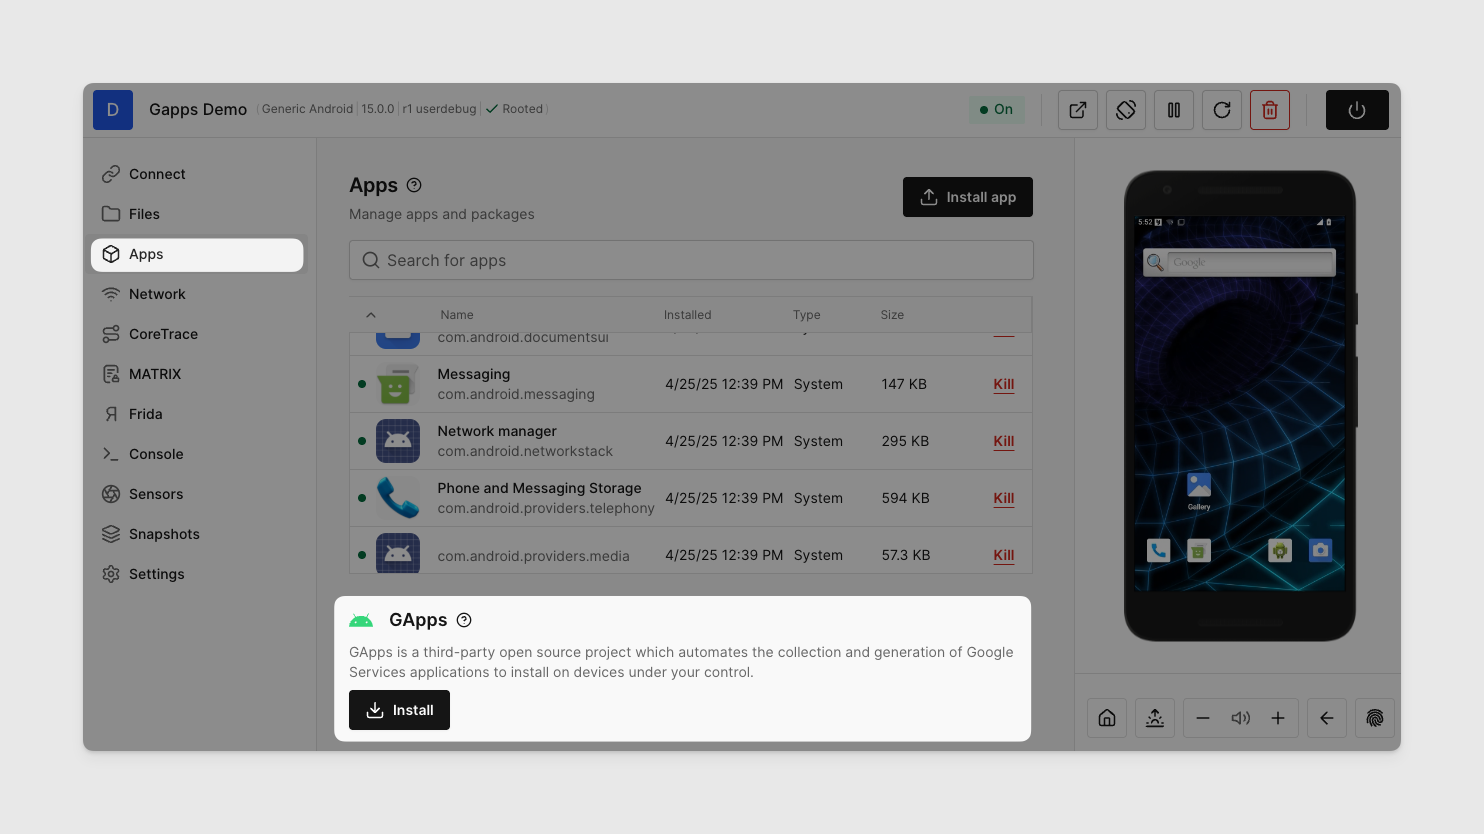The width and height of the screenshot is (1484, 834).
Task: Click the Network manager app icon
Action: tap(398, 441)
